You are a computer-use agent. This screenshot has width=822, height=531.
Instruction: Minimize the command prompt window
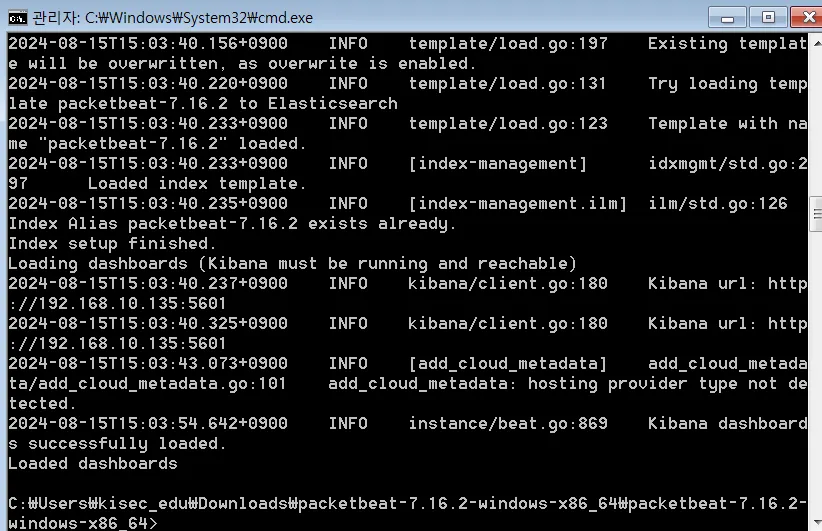point(728,16)
